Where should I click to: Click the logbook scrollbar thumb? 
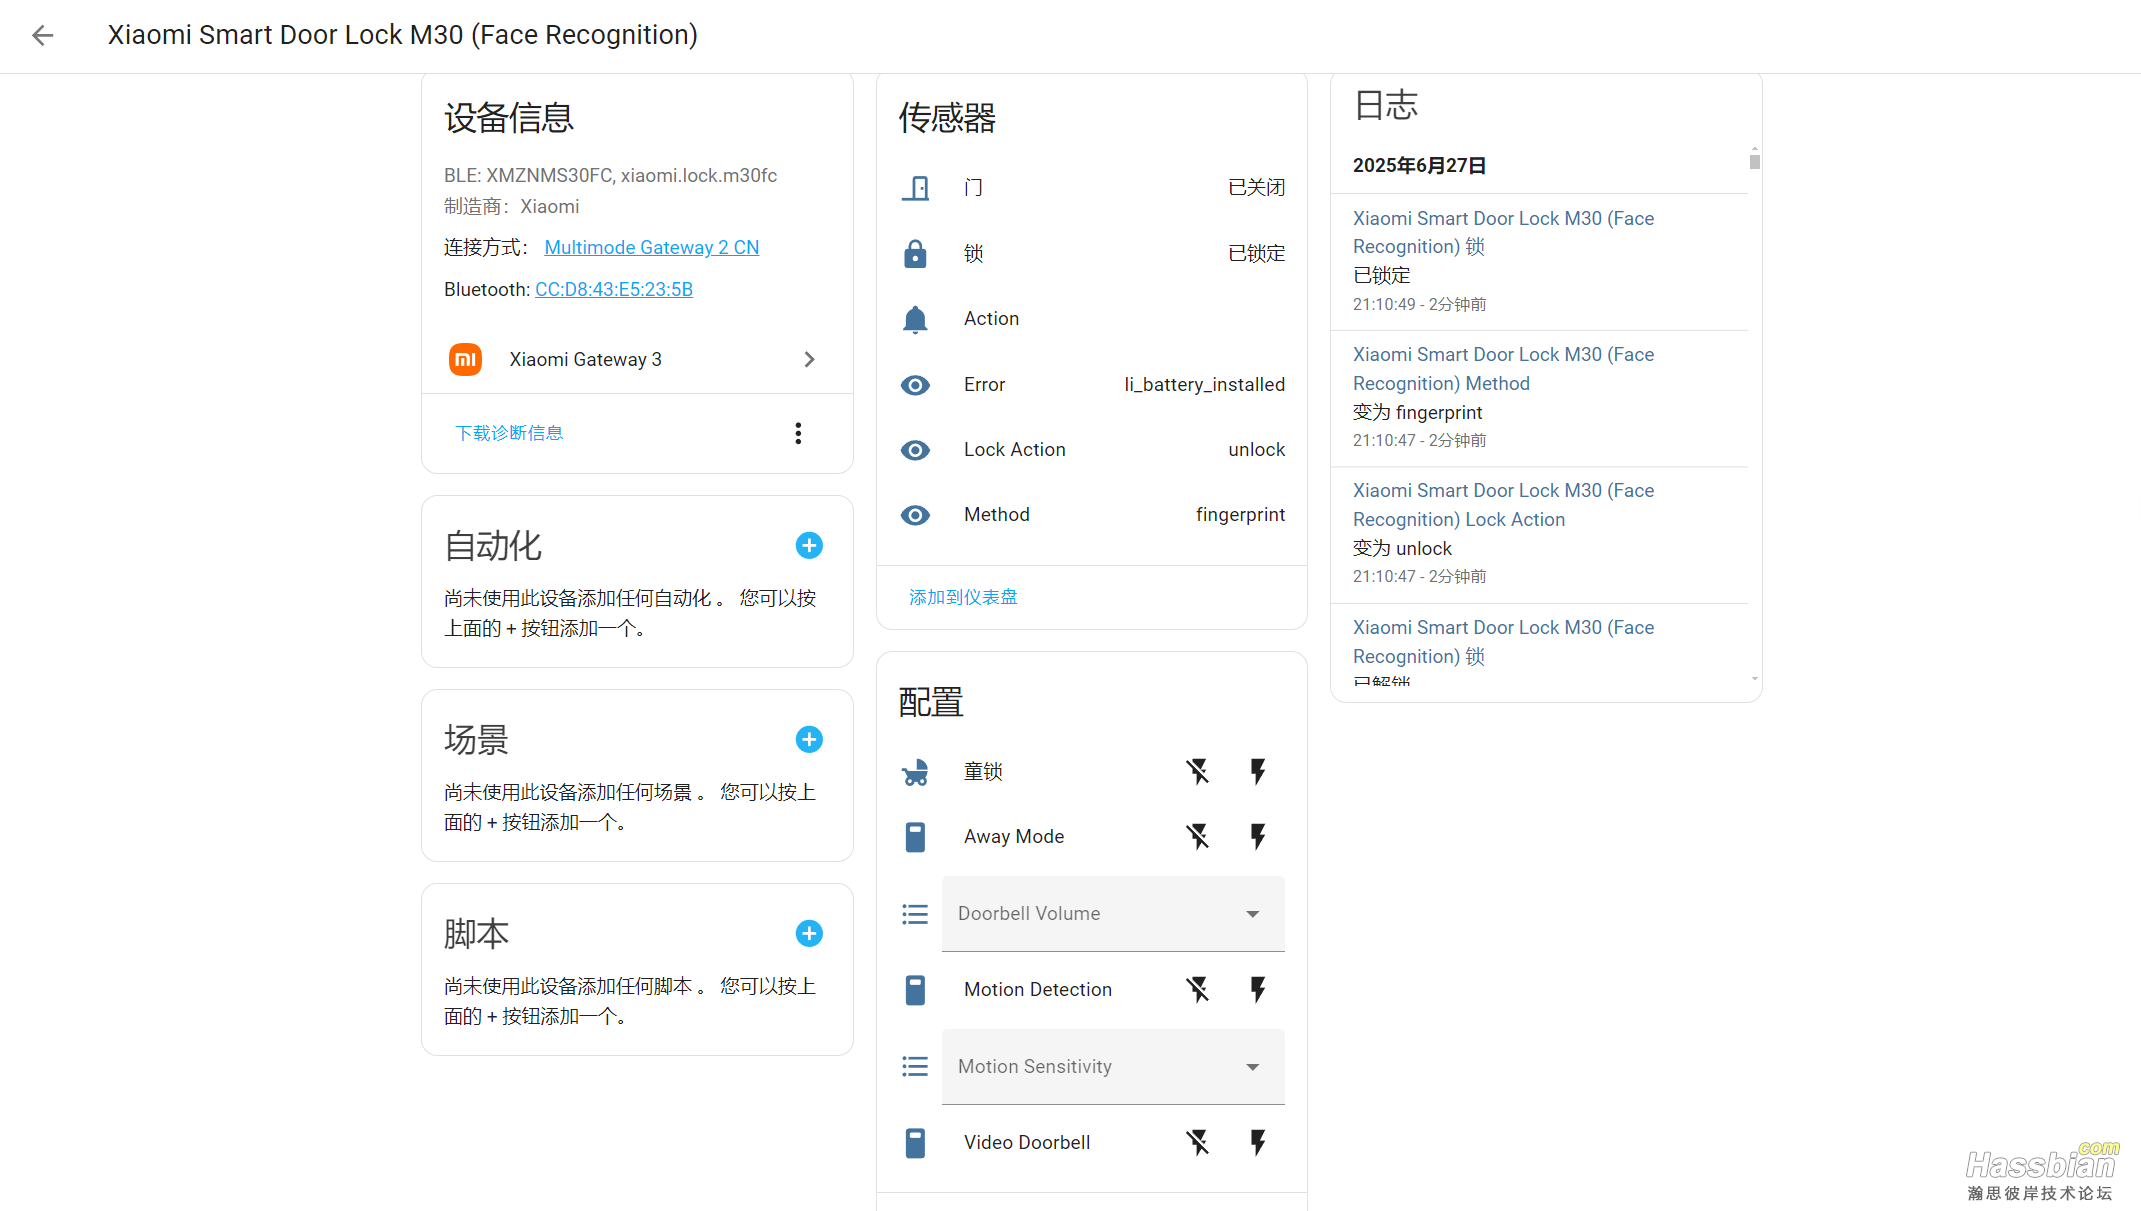[x=1754, y=161]
